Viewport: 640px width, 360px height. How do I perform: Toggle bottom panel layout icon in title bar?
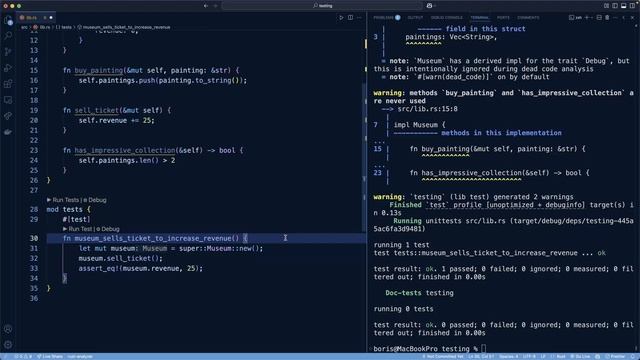point(624,6)
